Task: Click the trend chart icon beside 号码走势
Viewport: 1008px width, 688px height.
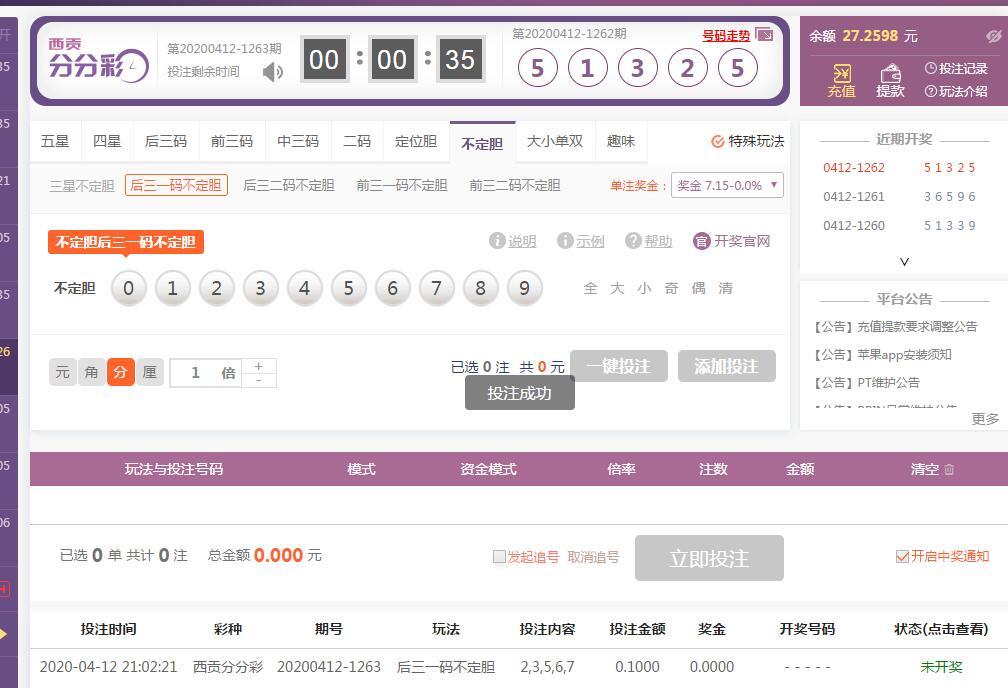Action: (x=764, y=34)
